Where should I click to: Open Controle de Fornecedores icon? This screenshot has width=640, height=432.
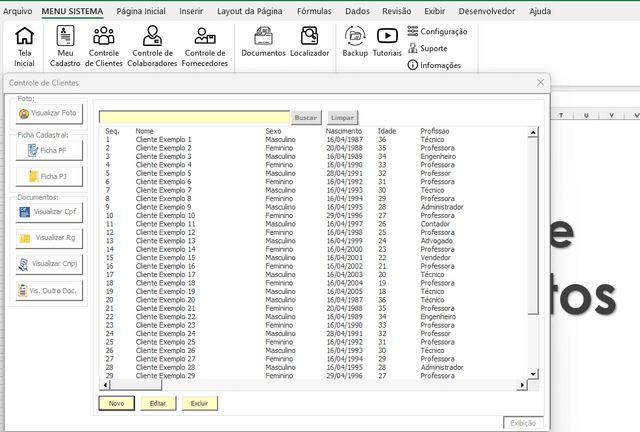[205, 46]
